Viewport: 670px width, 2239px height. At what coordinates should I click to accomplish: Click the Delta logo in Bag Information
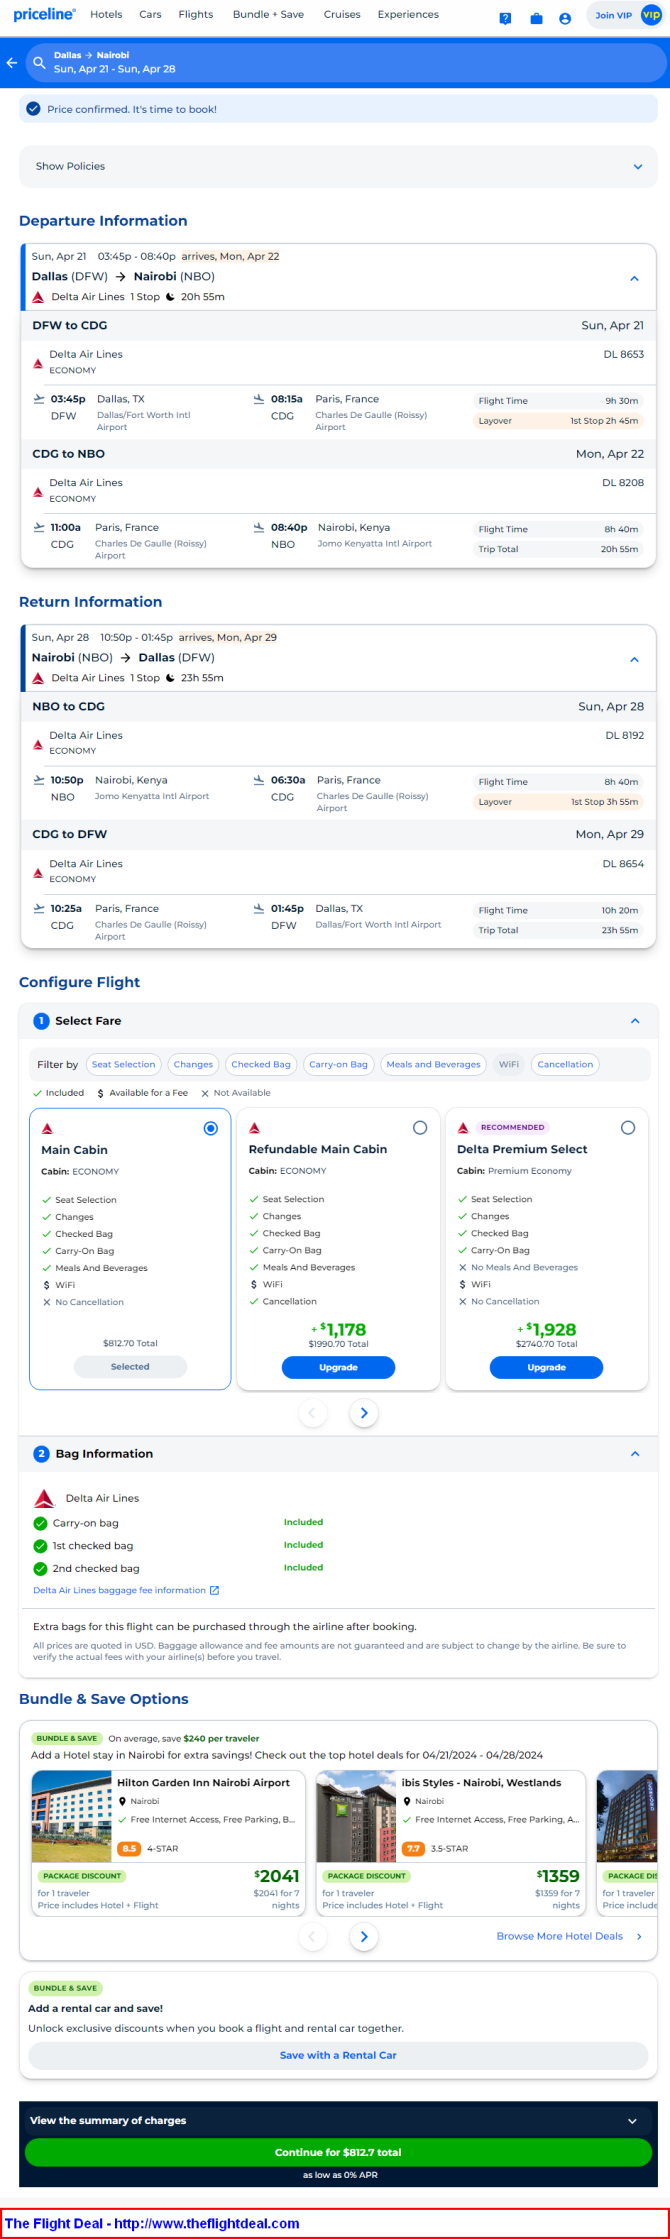[x=44, y=1498]
